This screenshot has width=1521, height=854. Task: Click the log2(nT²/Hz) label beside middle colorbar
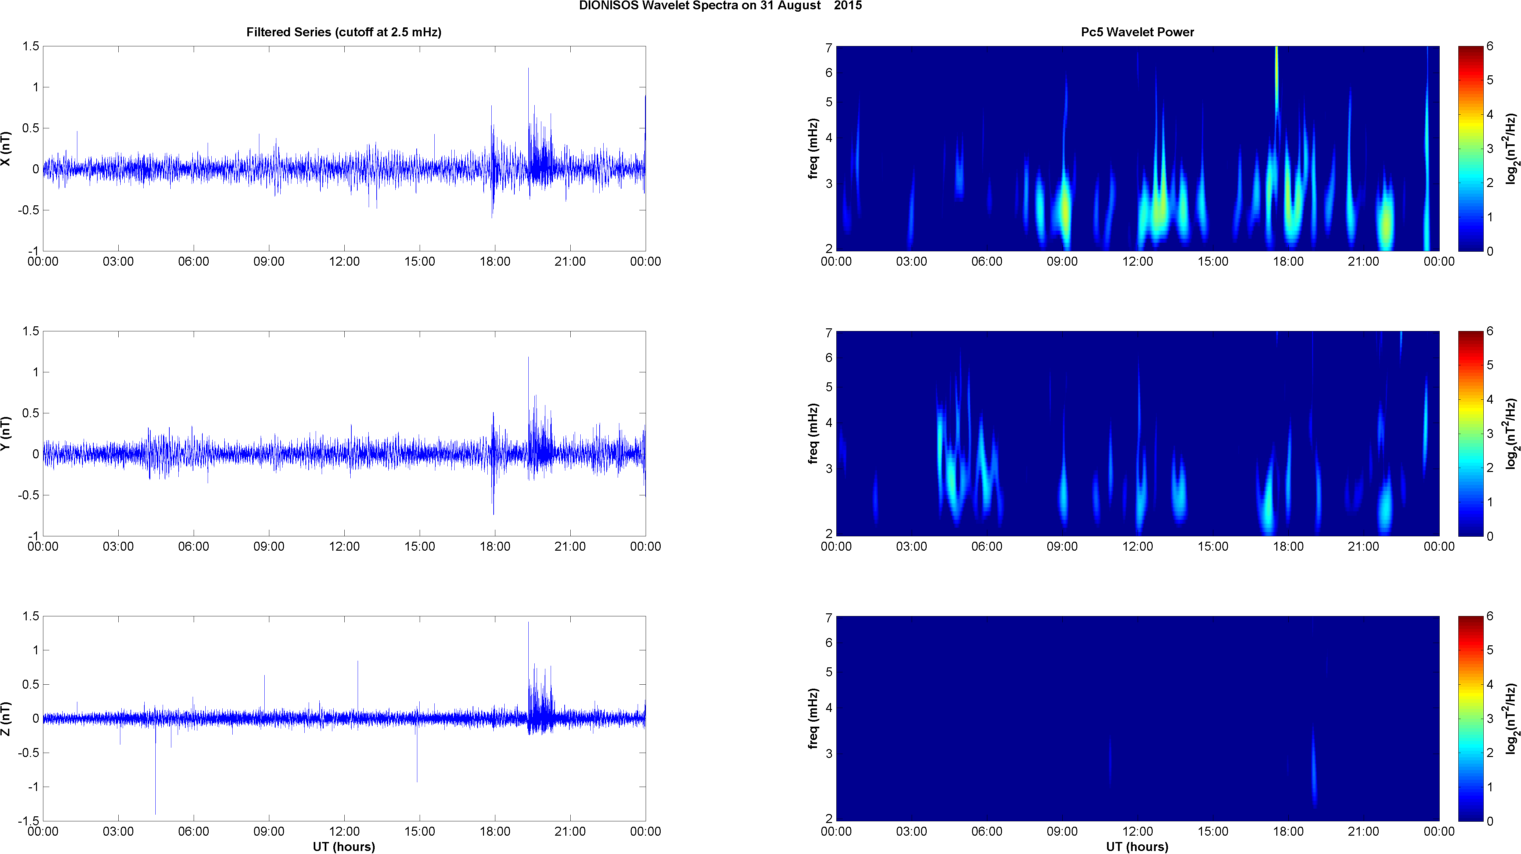click(1513, 433)
